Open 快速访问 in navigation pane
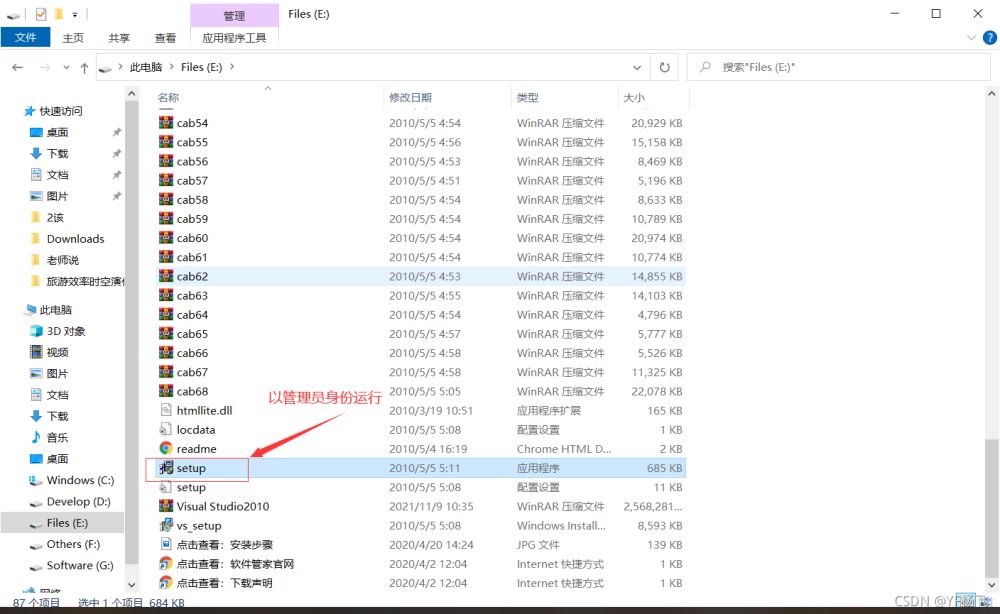 [61, 111]
